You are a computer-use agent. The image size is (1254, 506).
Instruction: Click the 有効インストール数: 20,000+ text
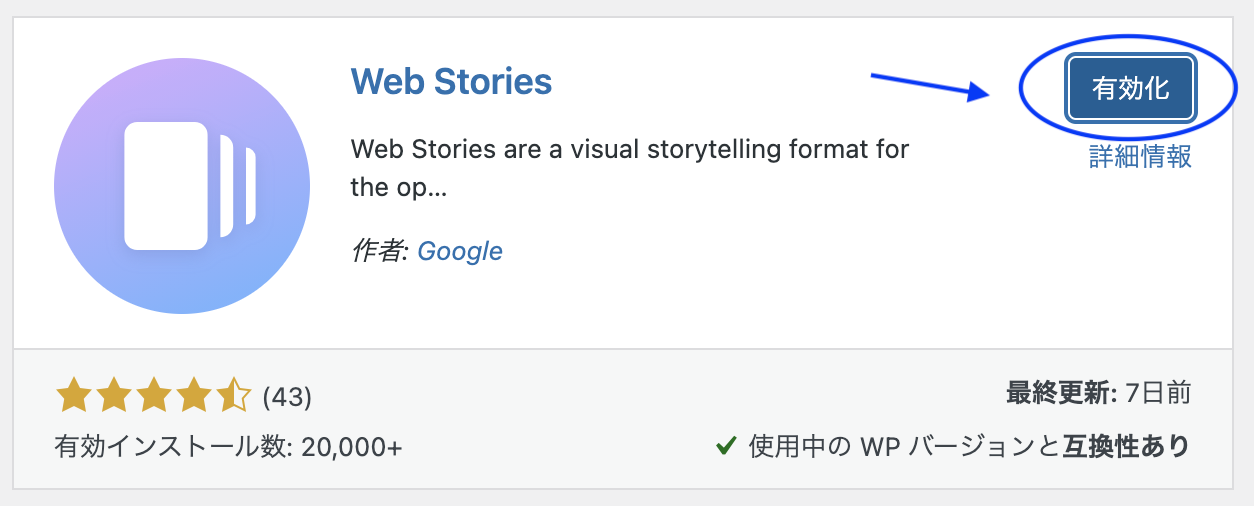click(229, 446)
